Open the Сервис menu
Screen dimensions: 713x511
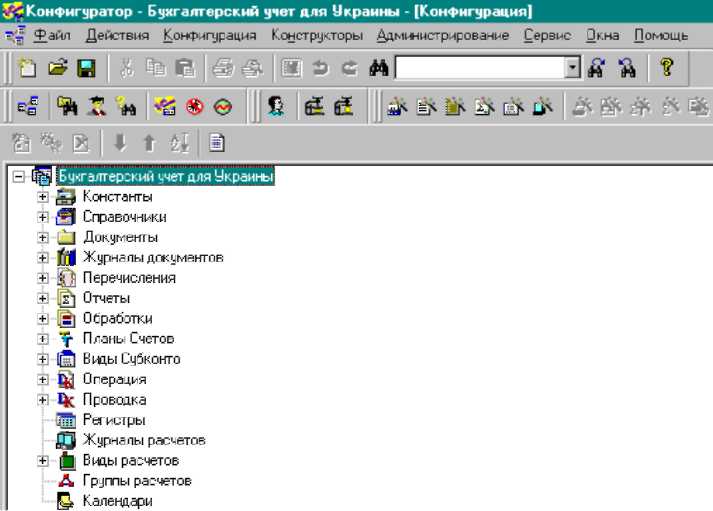click(547, 35)
